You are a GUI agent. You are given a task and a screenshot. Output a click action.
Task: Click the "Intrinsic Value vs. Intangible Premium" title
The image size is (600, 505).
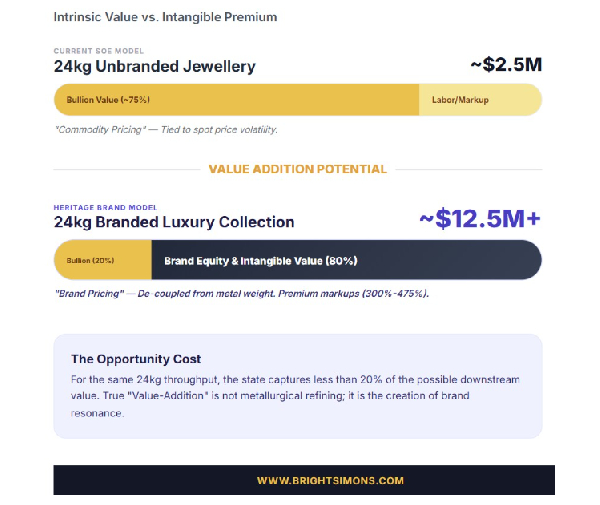(x=165, y=17)
